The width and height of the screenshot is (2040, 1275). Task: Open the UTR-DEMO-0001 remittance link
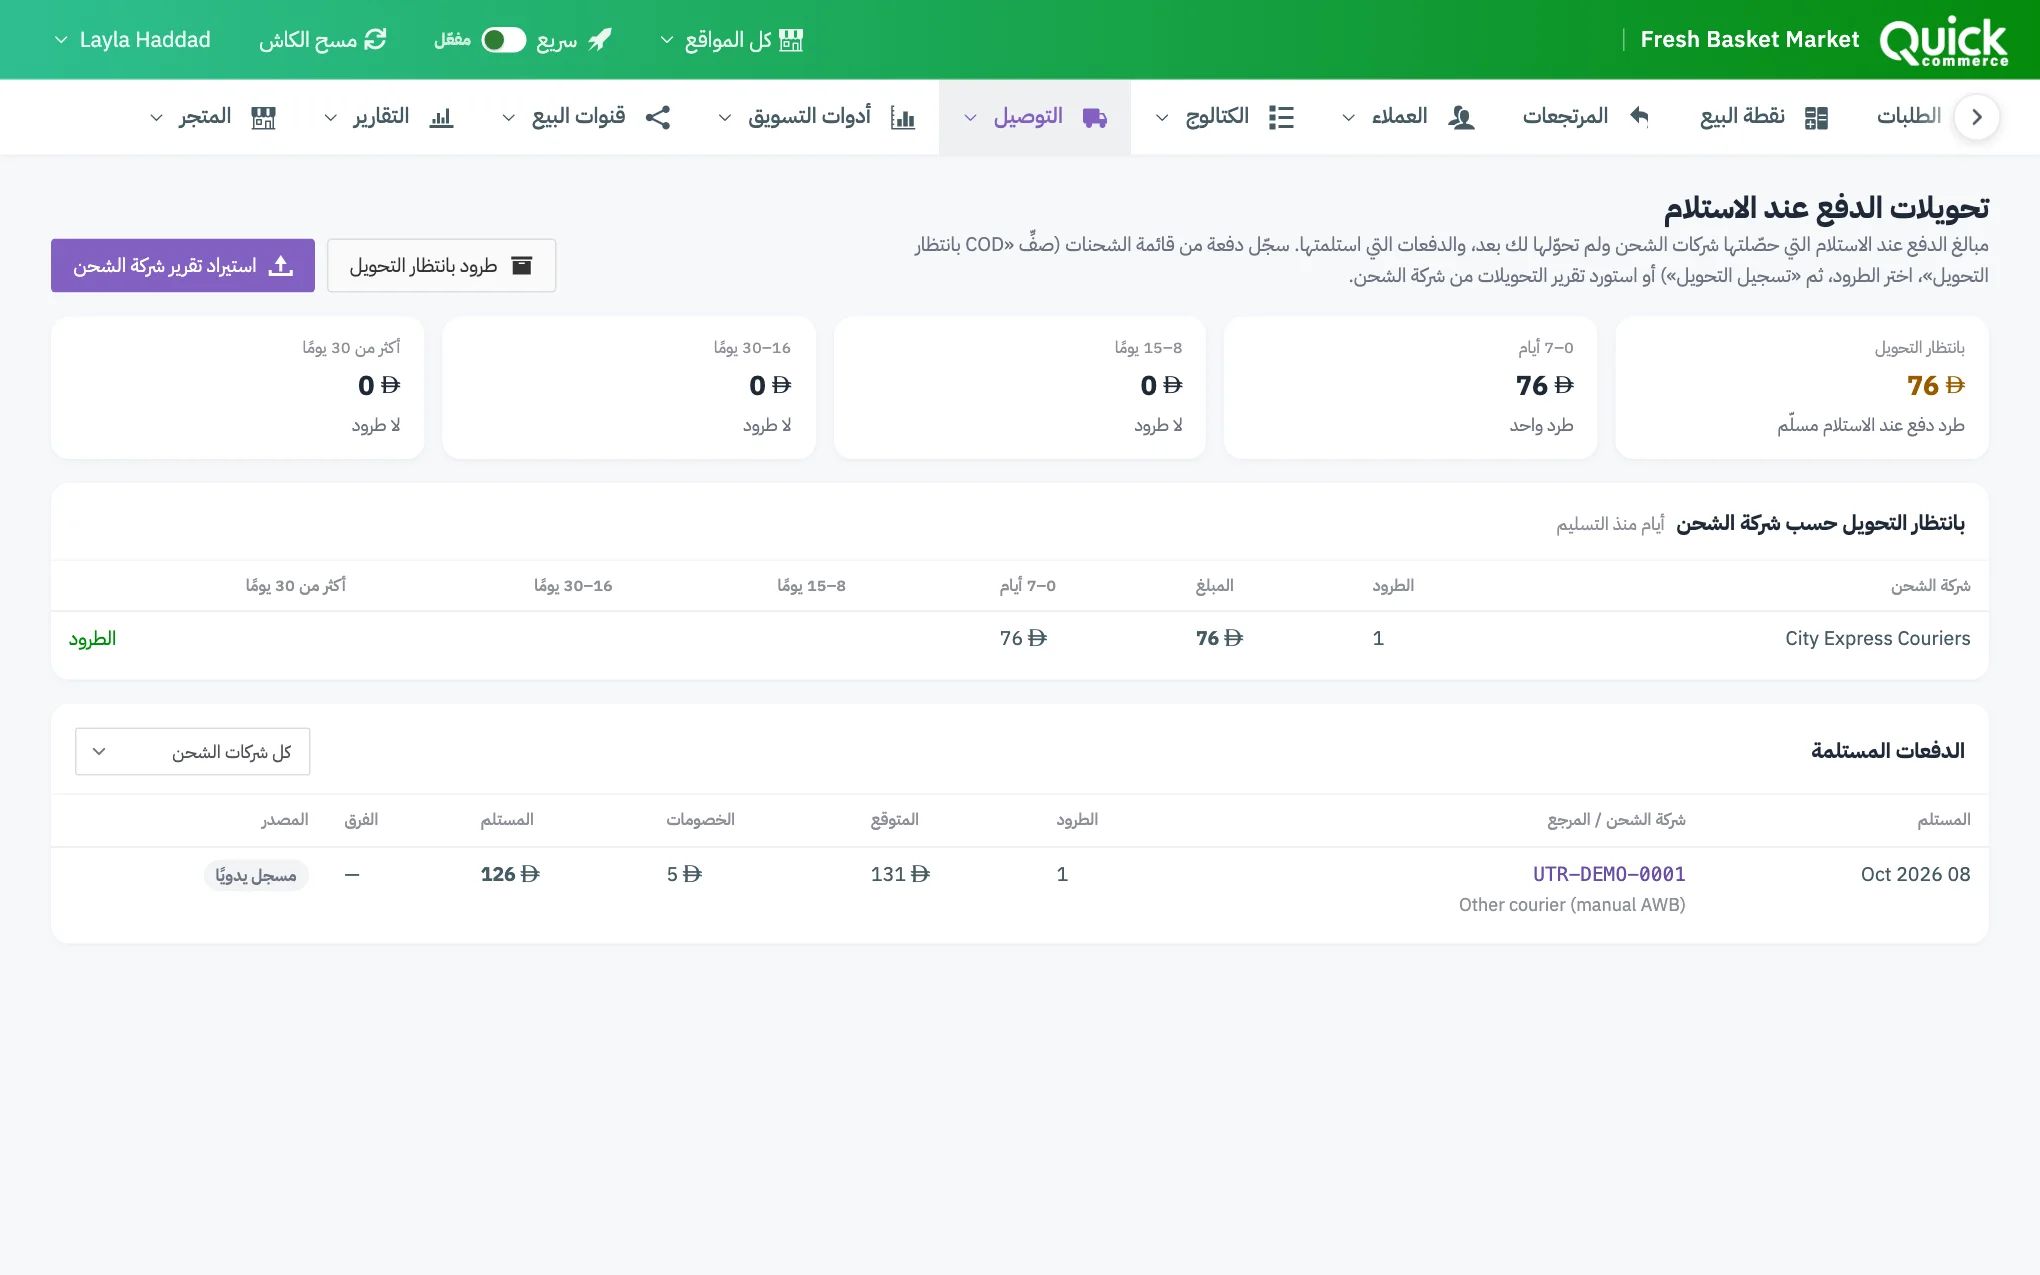1609,874
